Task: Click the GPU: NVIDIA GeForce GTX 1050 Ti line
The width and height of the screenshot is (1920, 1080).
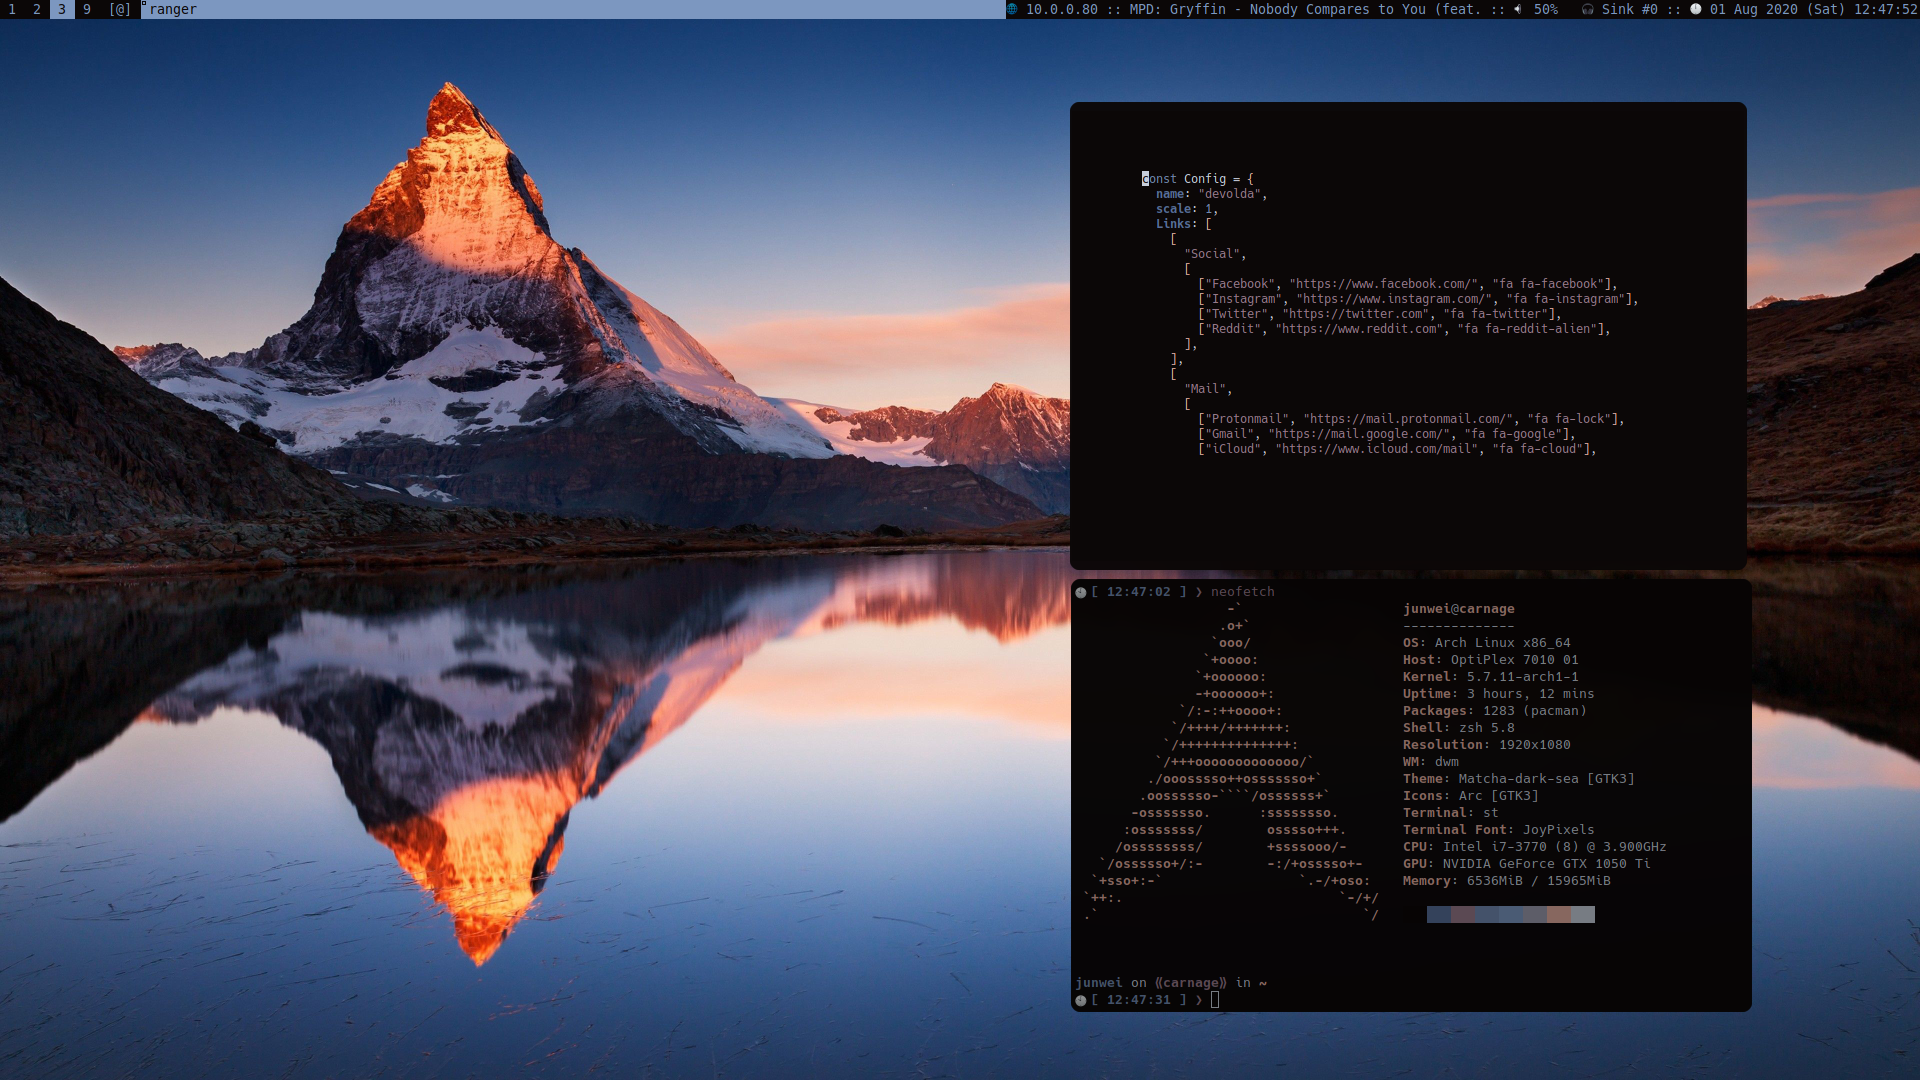Action: coord(1526,864)
